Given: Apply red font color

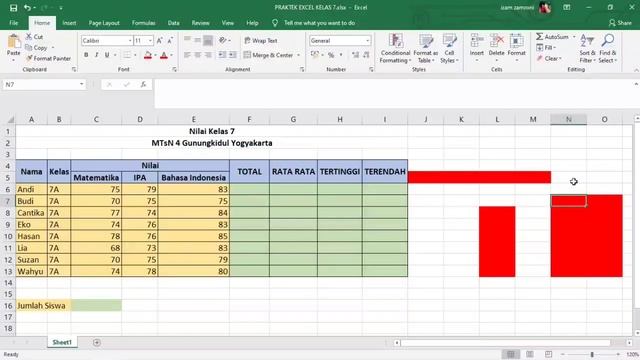Looking at the screenshot, I should (164, 55).
